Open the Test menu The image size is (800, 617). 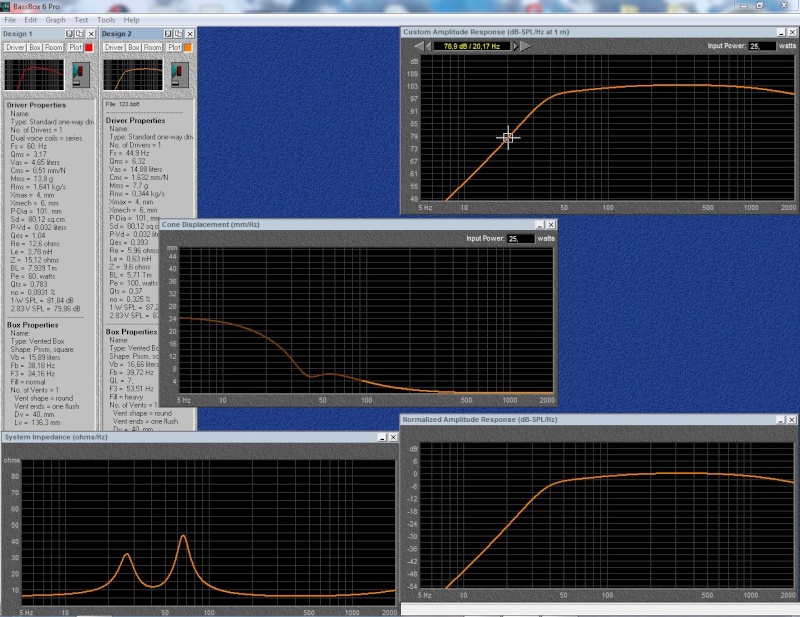(x=81, y=20)
